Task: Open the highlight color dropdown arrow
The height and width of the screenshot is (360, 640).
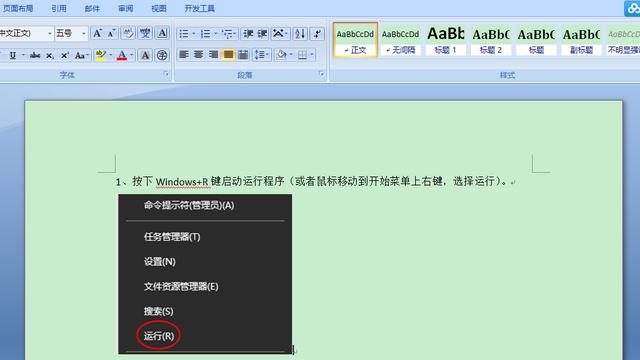Action: pos(111,55)
